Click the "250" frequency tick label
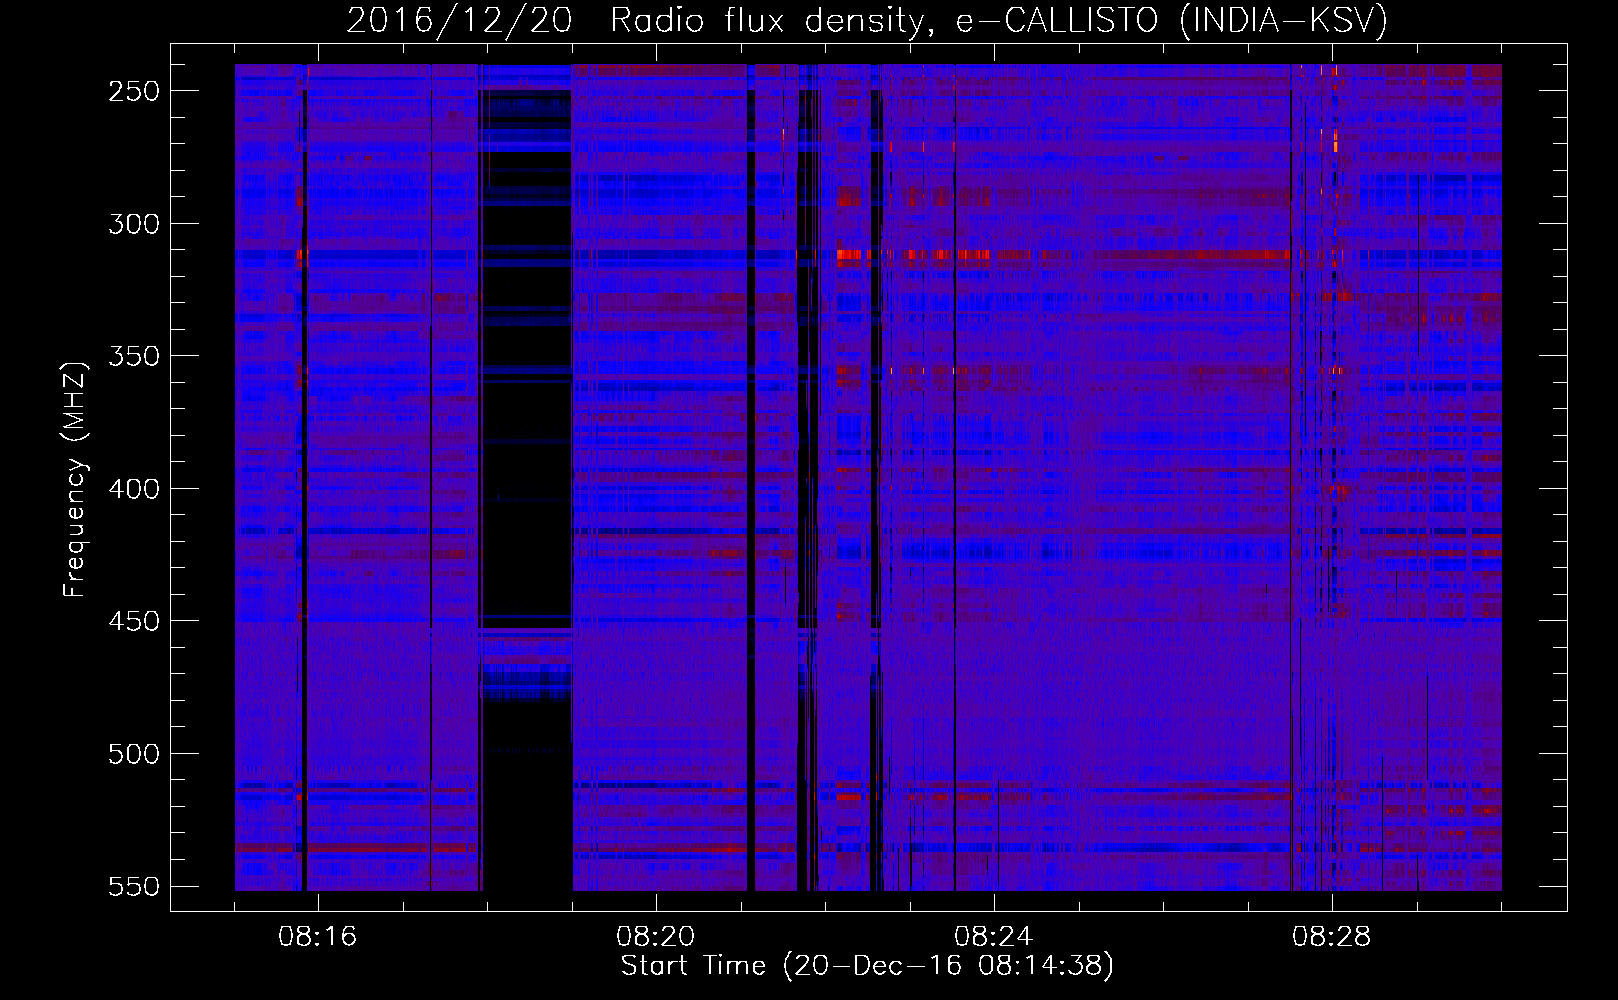This screenshot has width=1618, height=1000. 134,91
